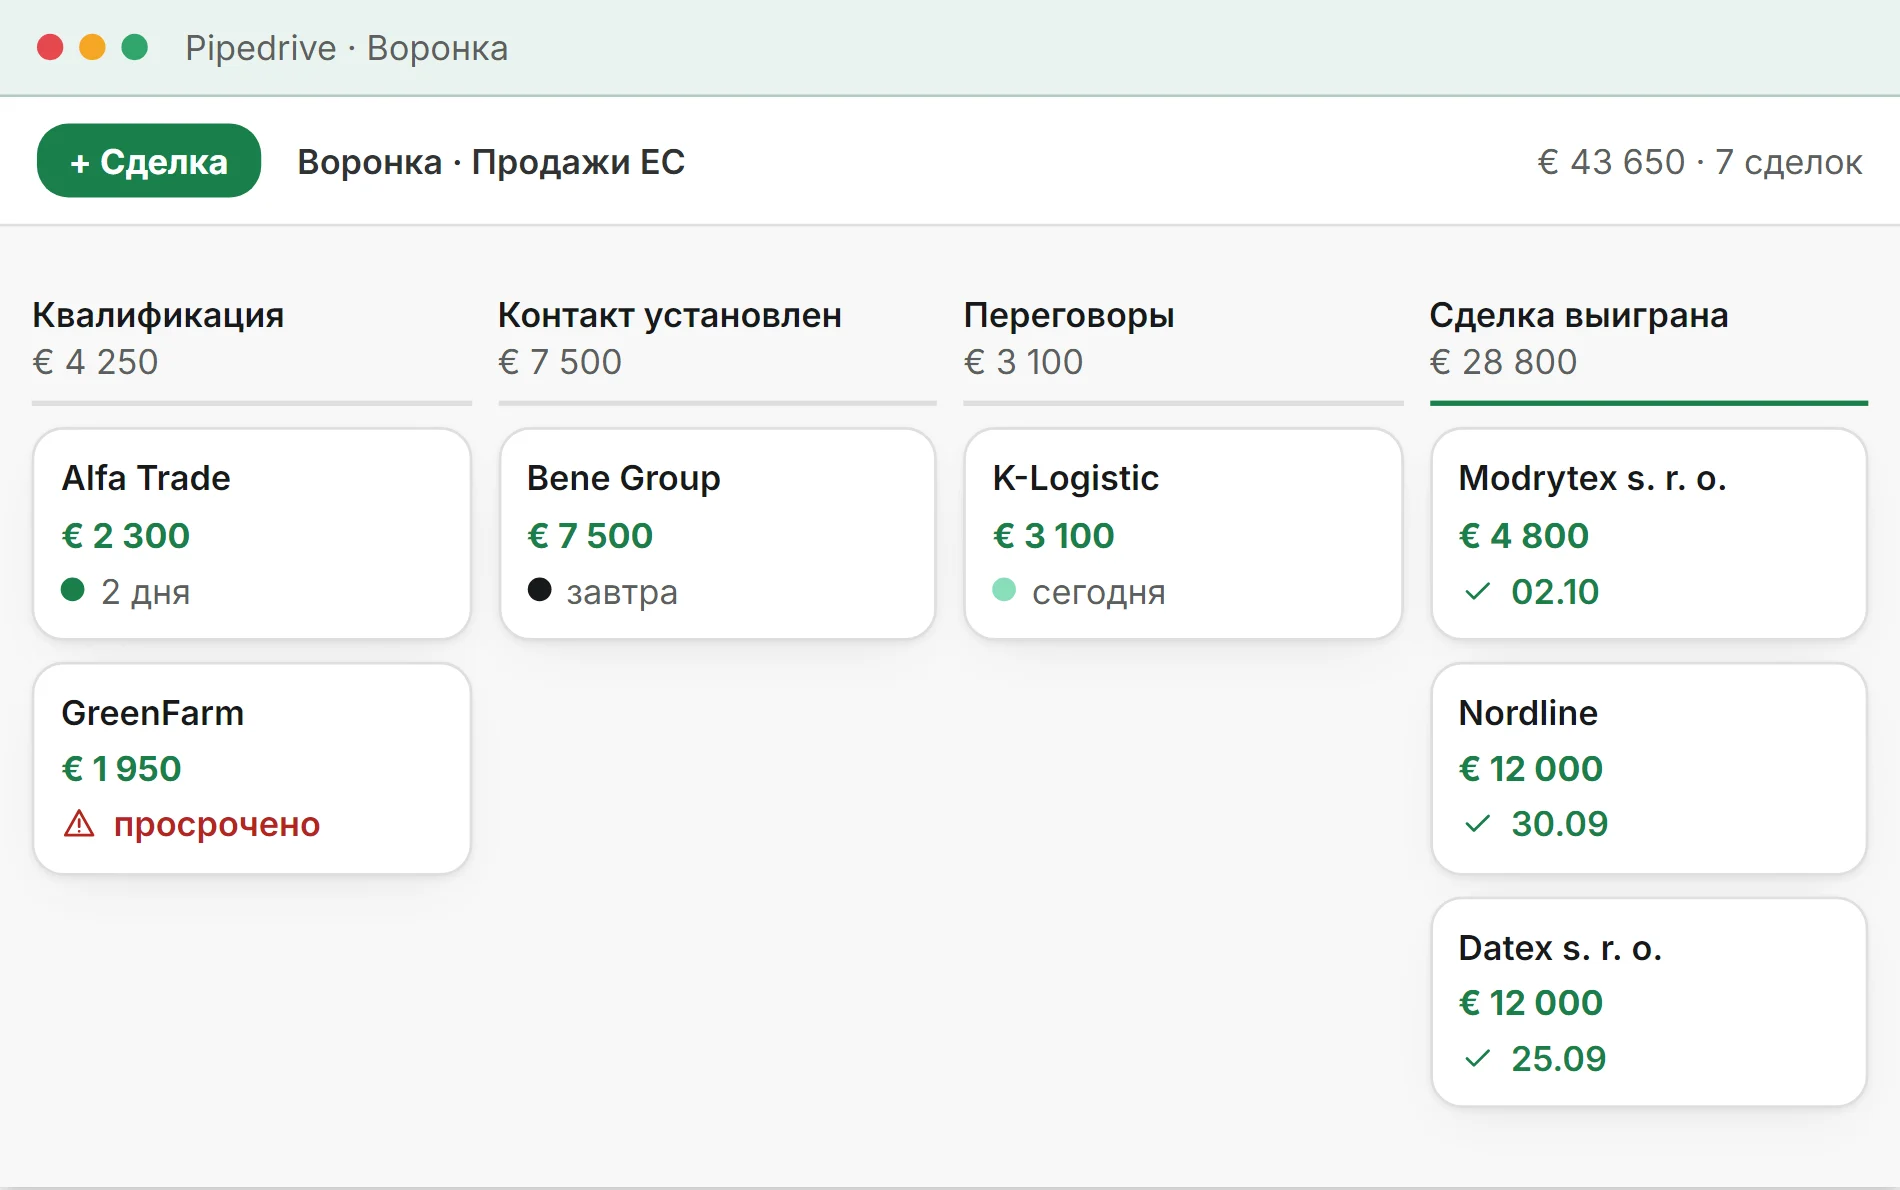Image resolution: width=1900 pixels, height=1190 pixels.
Task: Click the Pipedrive · Воронка window title
Action: click(x=347, y=48)
